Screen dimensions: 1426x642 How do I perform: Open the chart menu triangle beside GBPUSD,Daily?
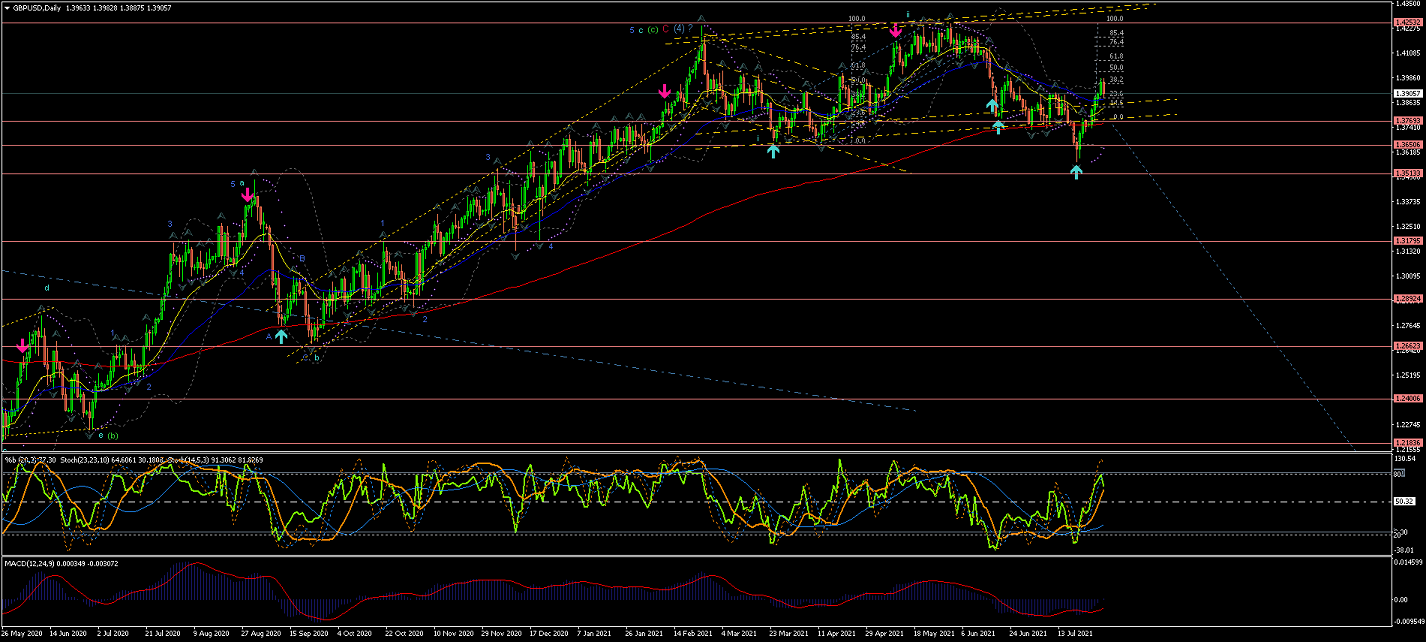6,6
